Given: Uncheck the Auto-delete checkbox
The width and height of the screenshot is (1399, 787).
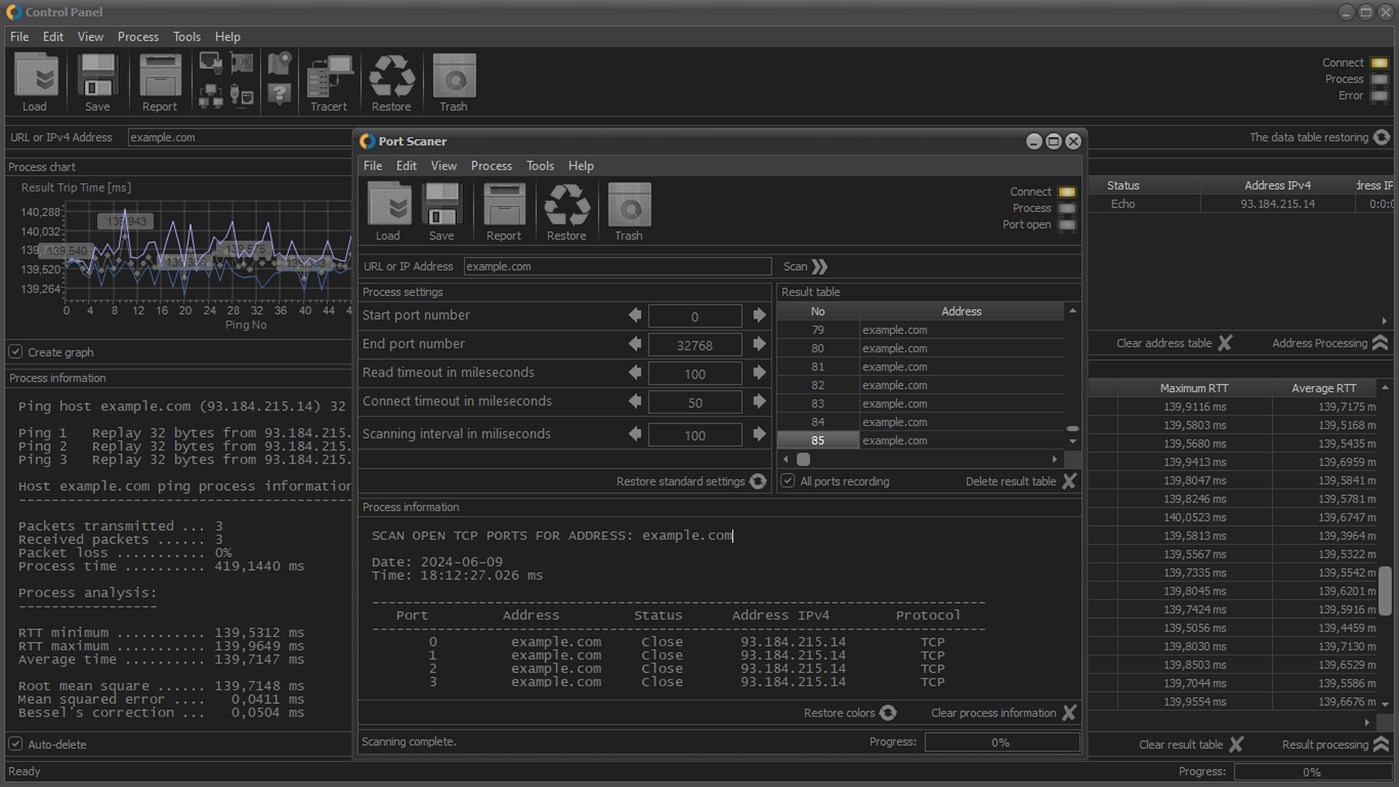Looking at the screenshot, I should (x=16, y=744).
